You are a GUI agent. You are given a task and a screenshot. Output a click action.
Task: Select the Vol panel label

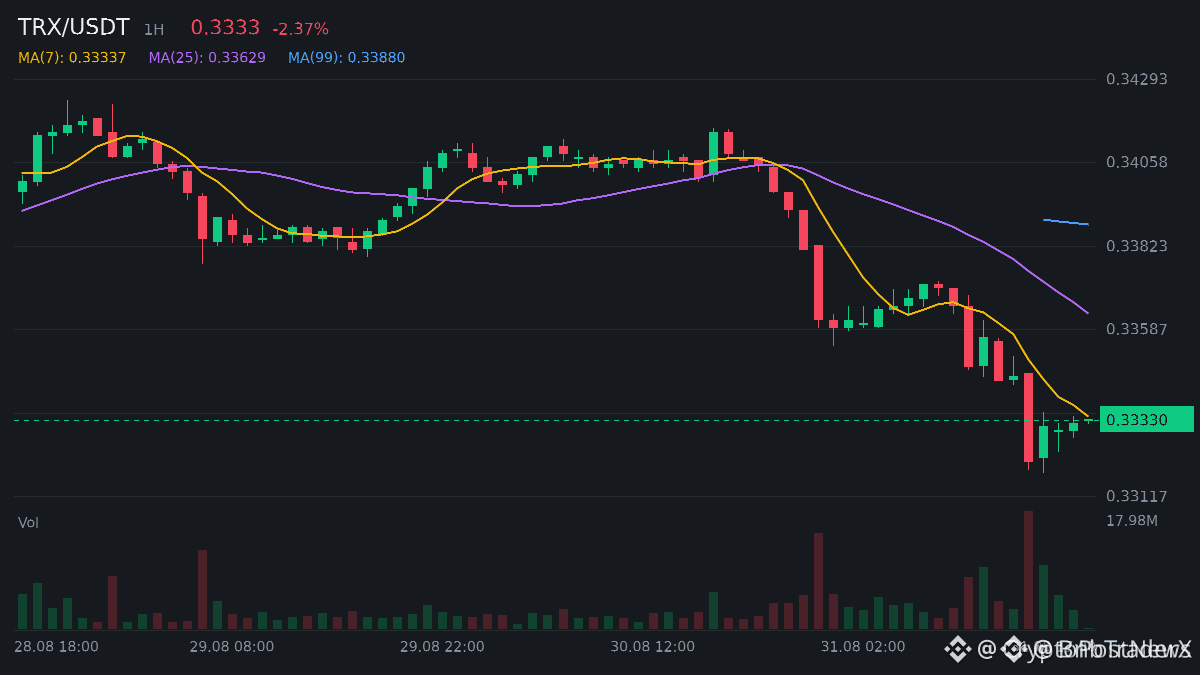[x=28, y=523]
